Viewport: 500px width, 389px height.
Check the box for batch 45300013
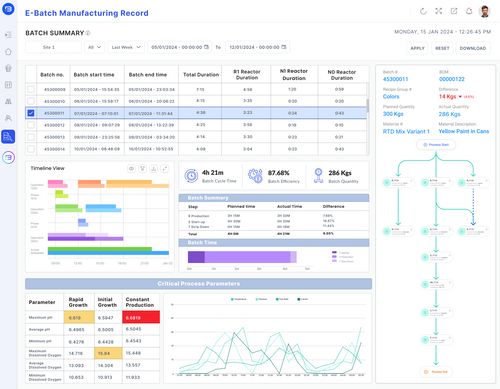(x=31, y=137)
